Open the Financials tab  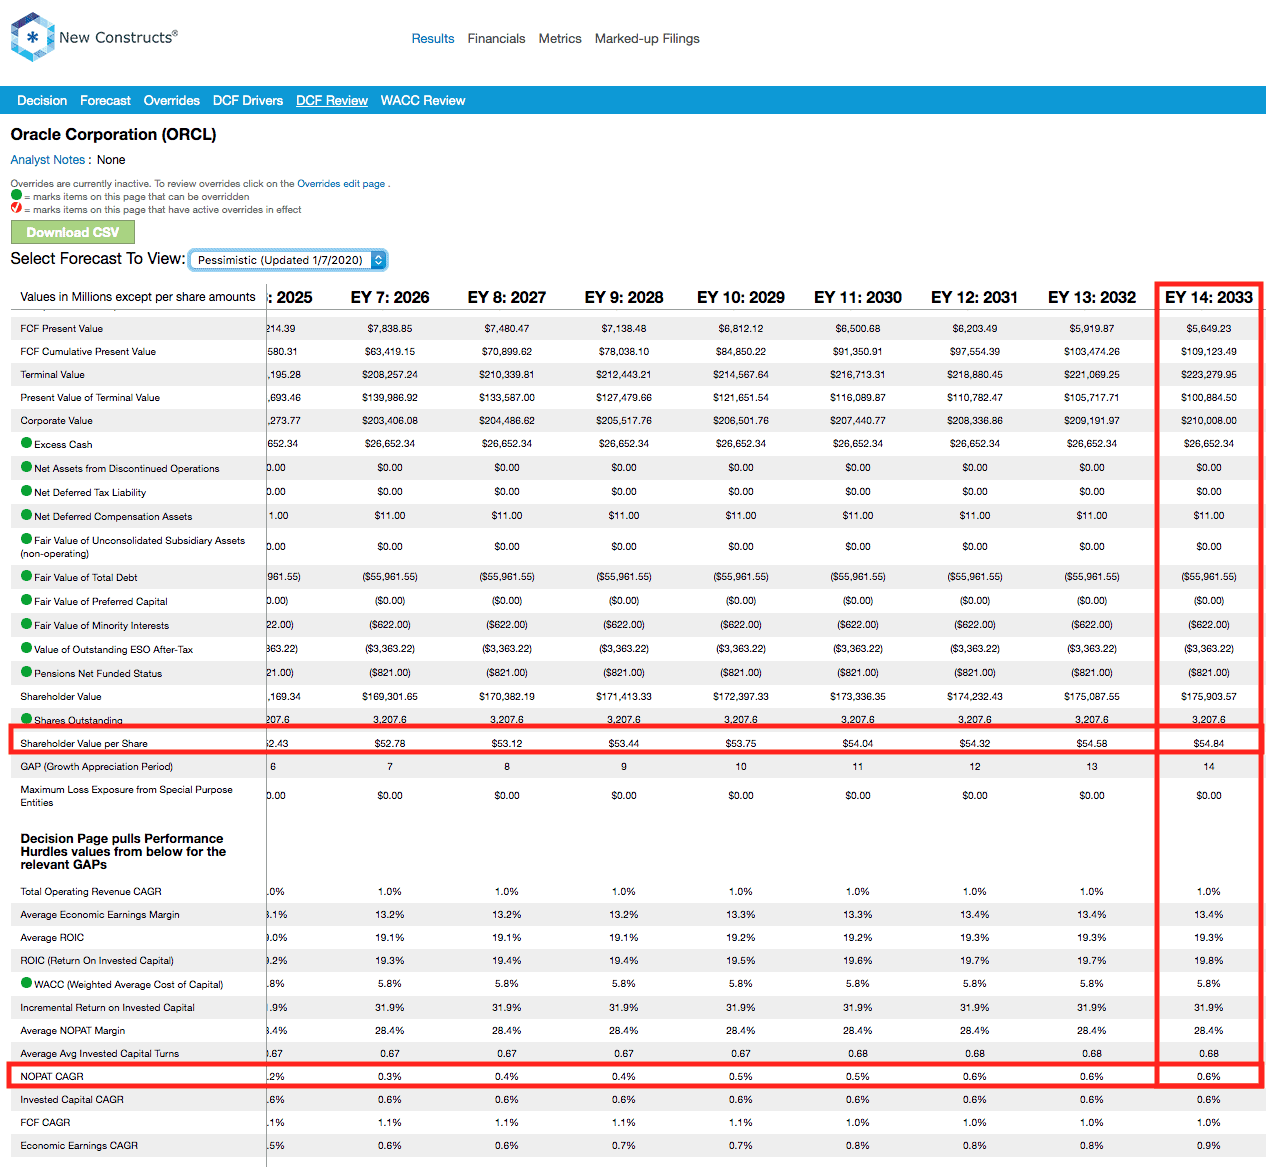click(496, 39)
